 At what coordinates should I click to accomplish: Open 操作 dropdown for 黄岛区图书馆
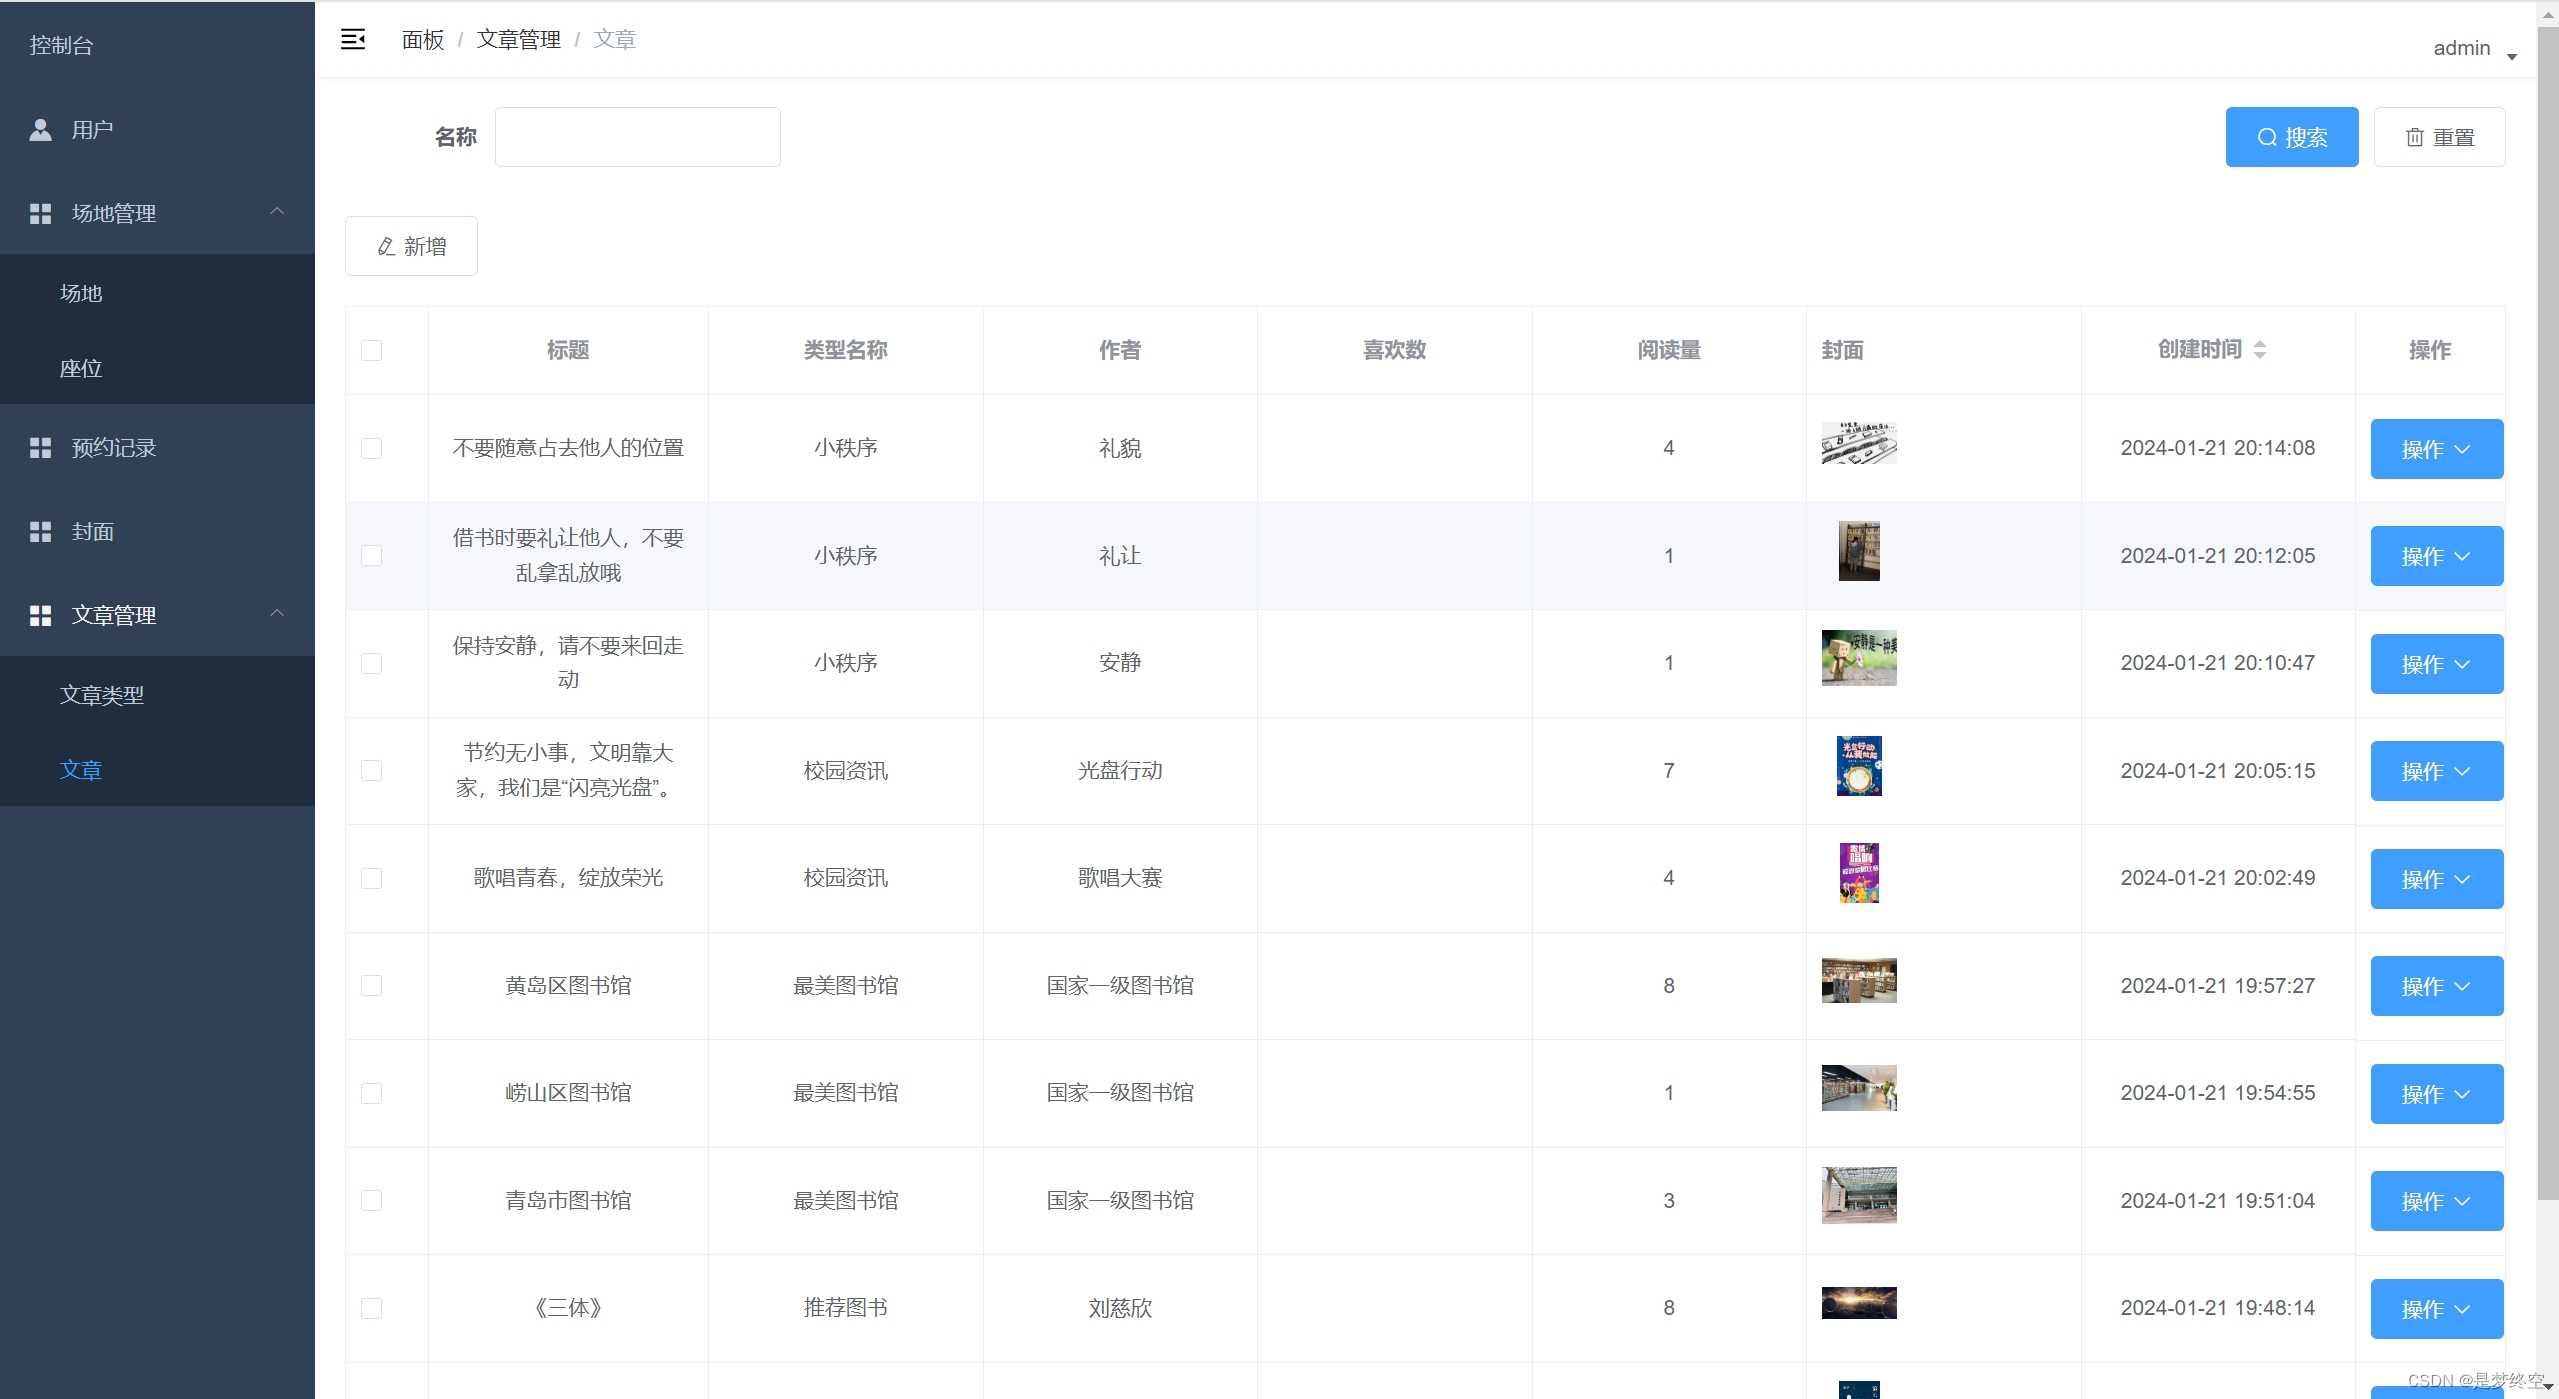click(2436, 986)
